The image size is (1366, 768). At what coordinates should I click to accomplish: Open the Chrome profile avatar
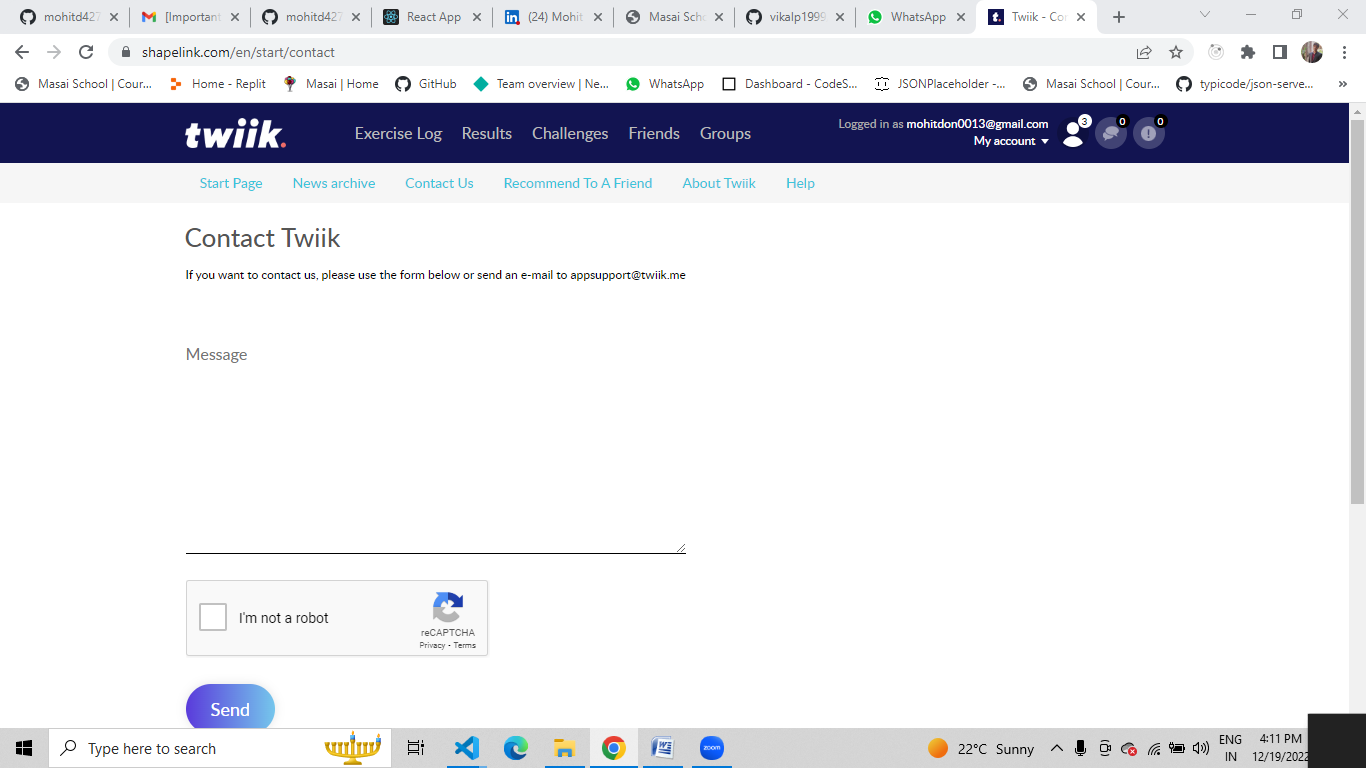(1312, 51)
